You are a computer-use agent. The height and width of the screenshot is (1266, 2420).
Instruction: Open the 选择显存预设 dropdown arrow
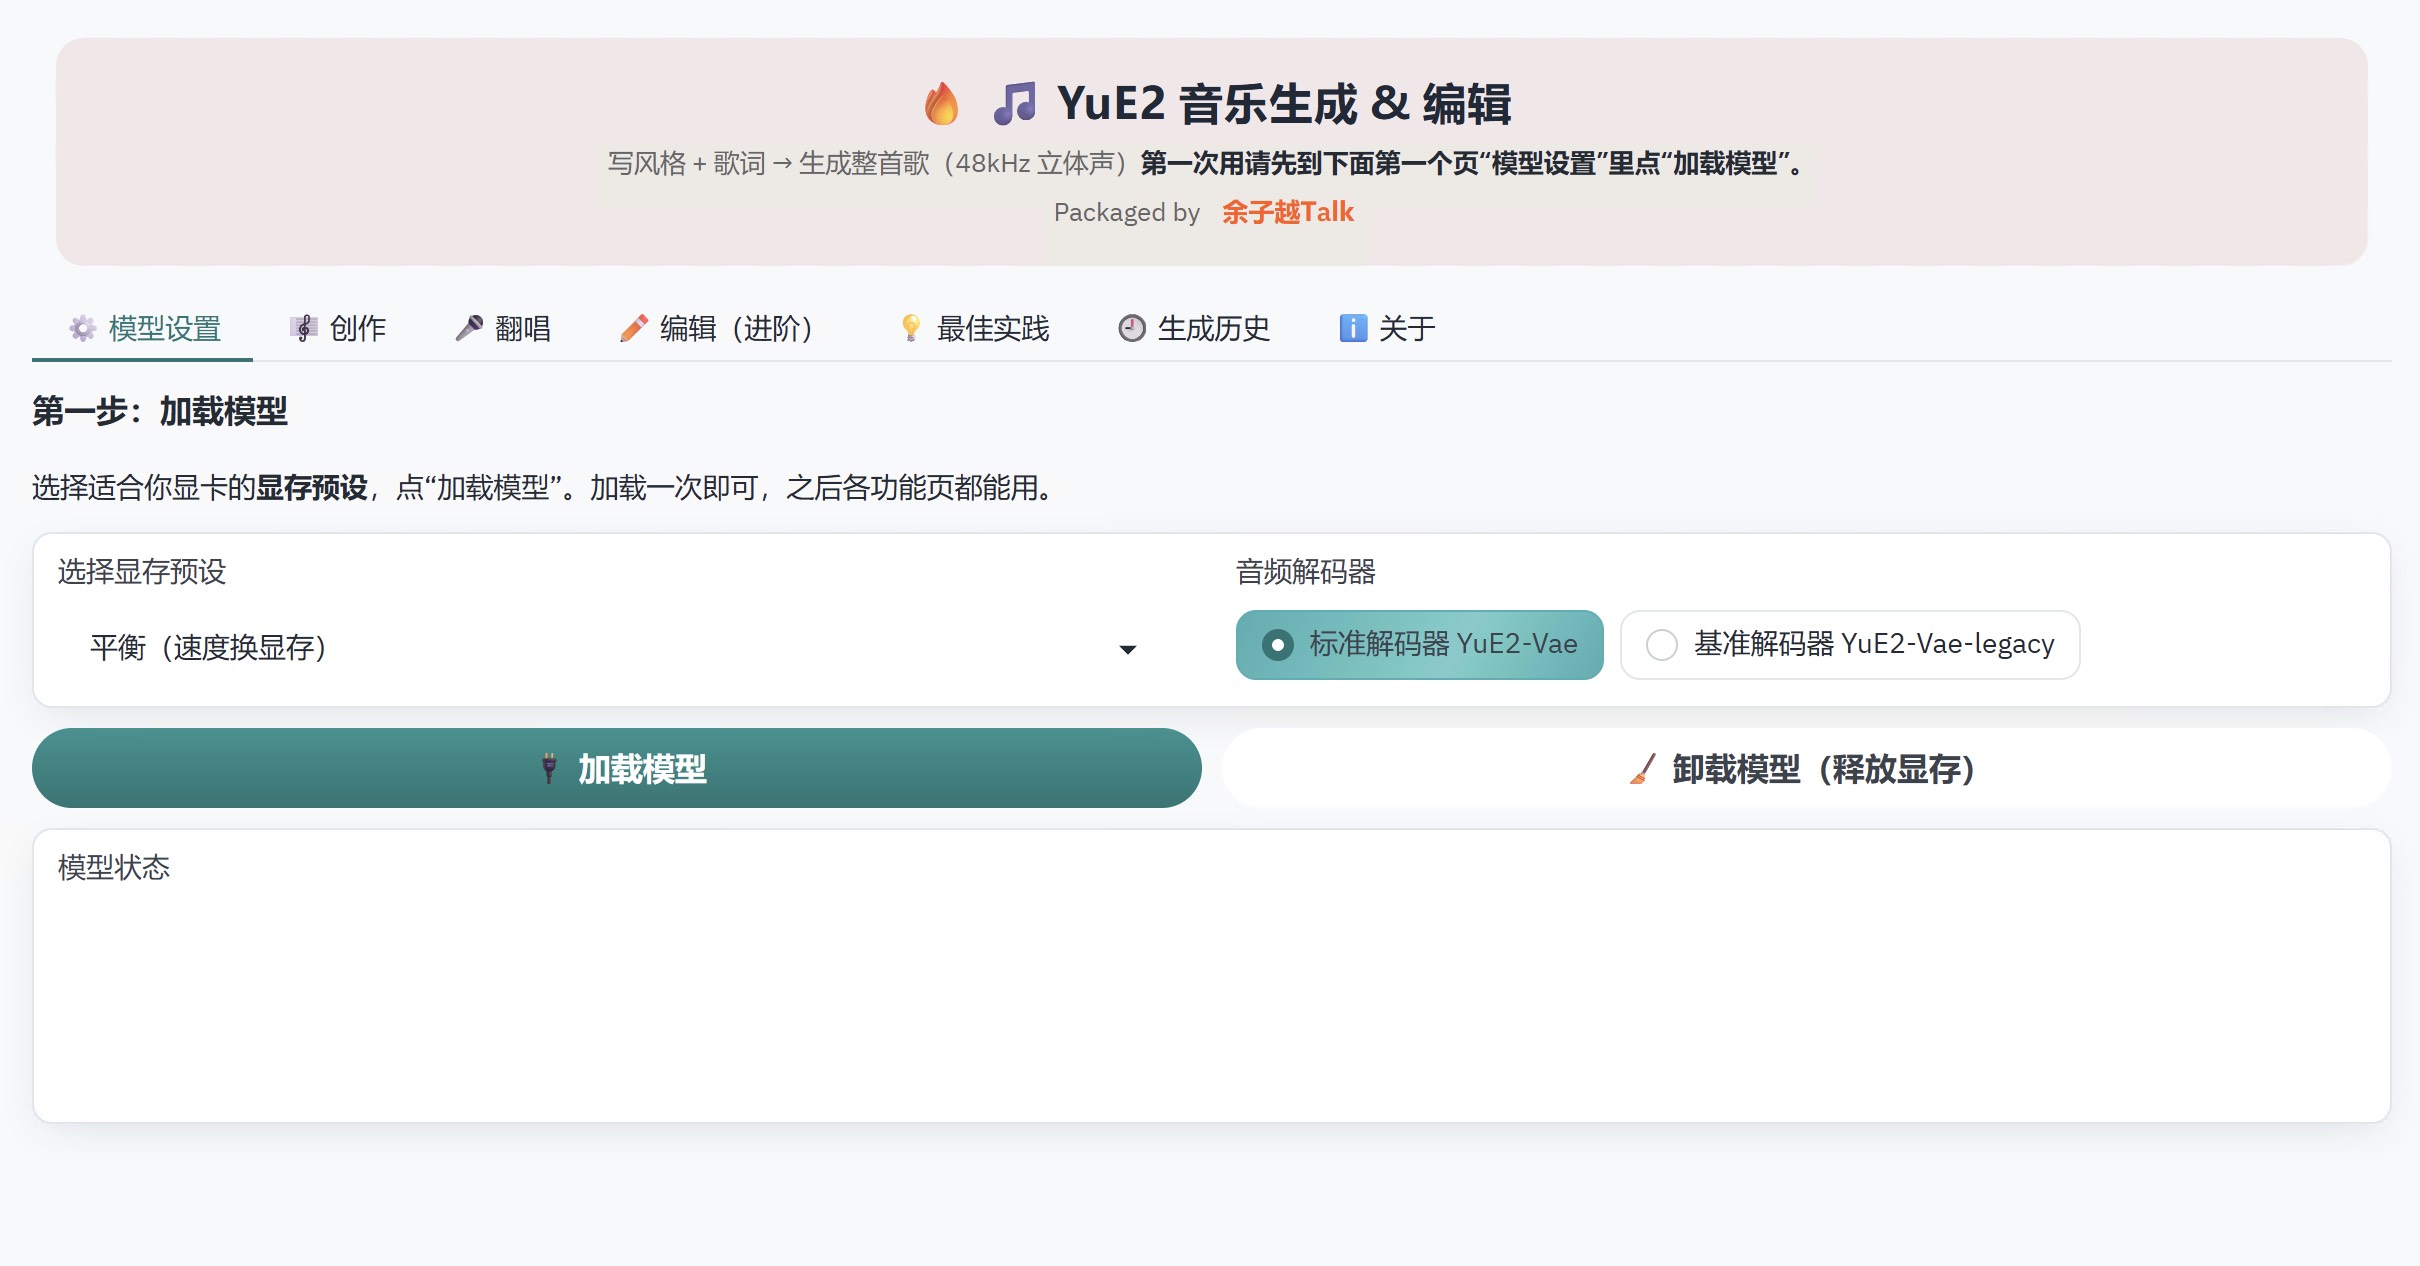(1128, 649)
